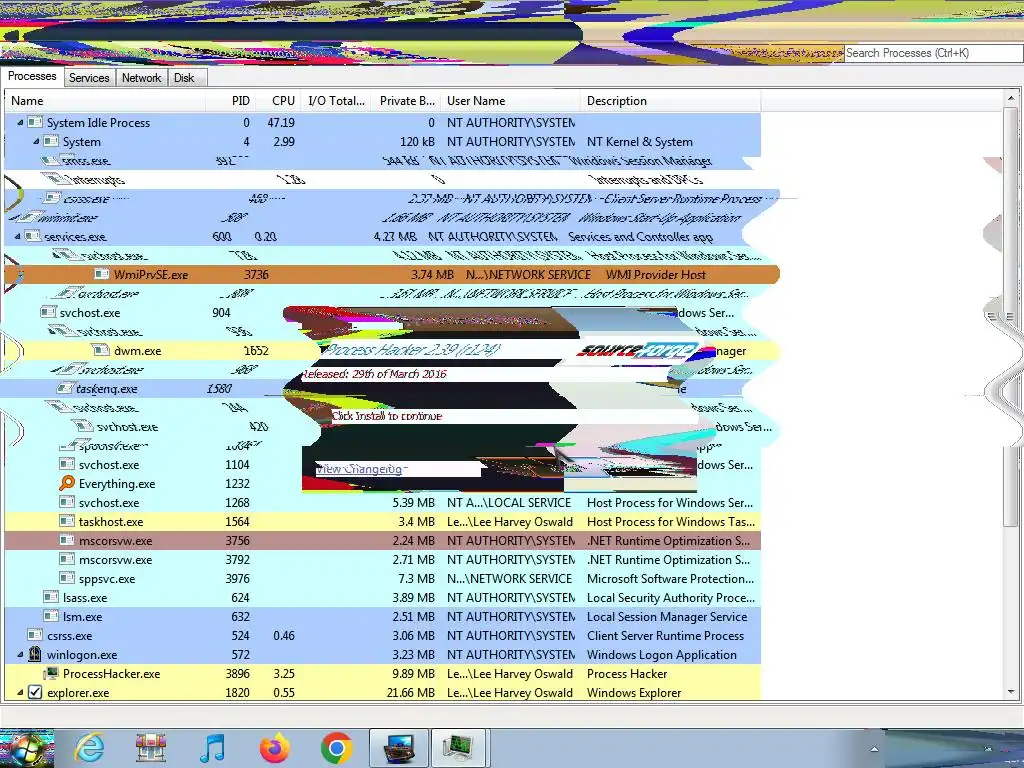Viewport: 1024px width, 768px height.
Task: Collapse the System process tree node
Action: tap(37, 141)
